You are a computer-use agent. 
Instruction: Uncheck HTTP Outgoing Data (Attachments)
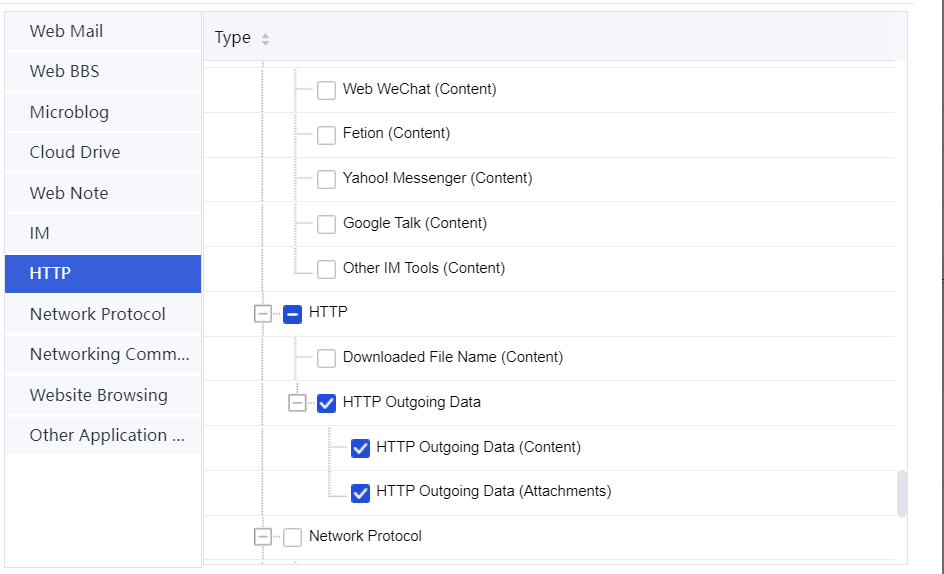(x=360, y=492)
